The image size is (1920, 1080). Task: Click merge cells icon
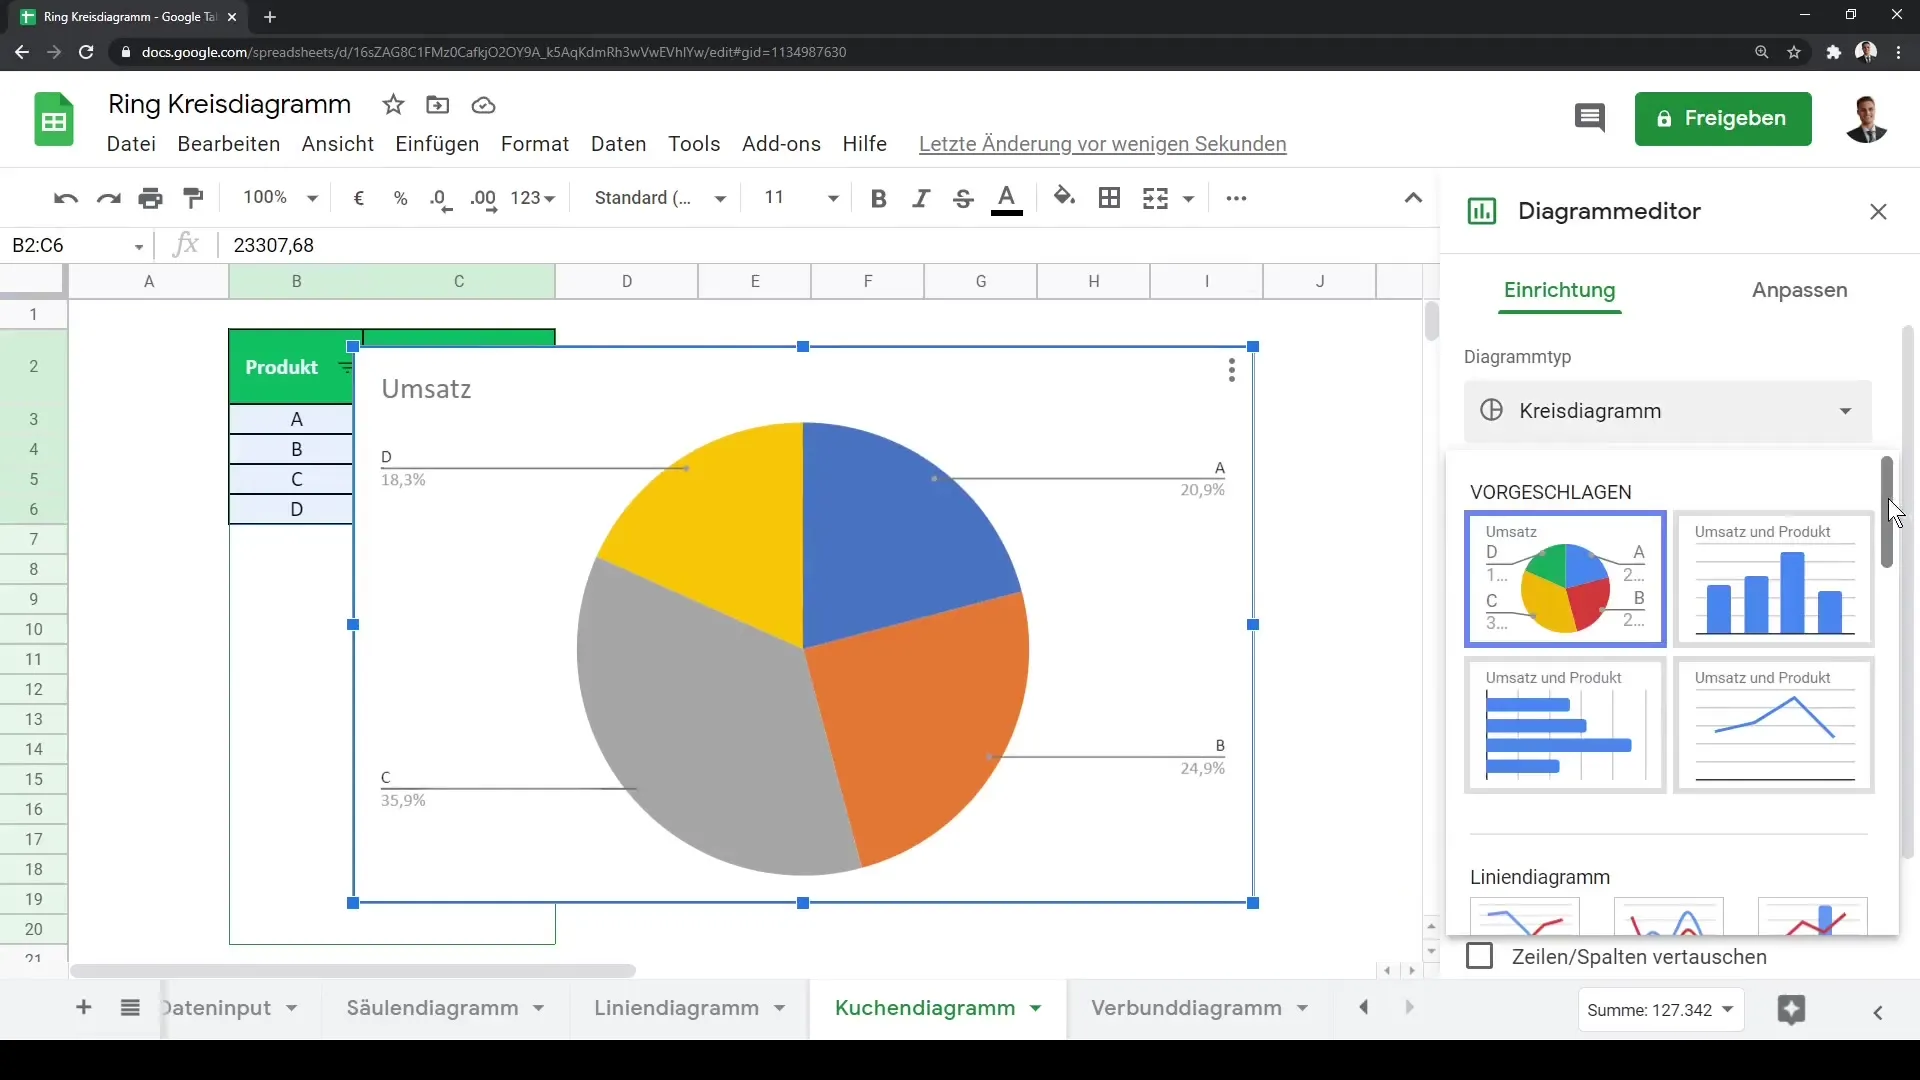tap(1155, 198)
